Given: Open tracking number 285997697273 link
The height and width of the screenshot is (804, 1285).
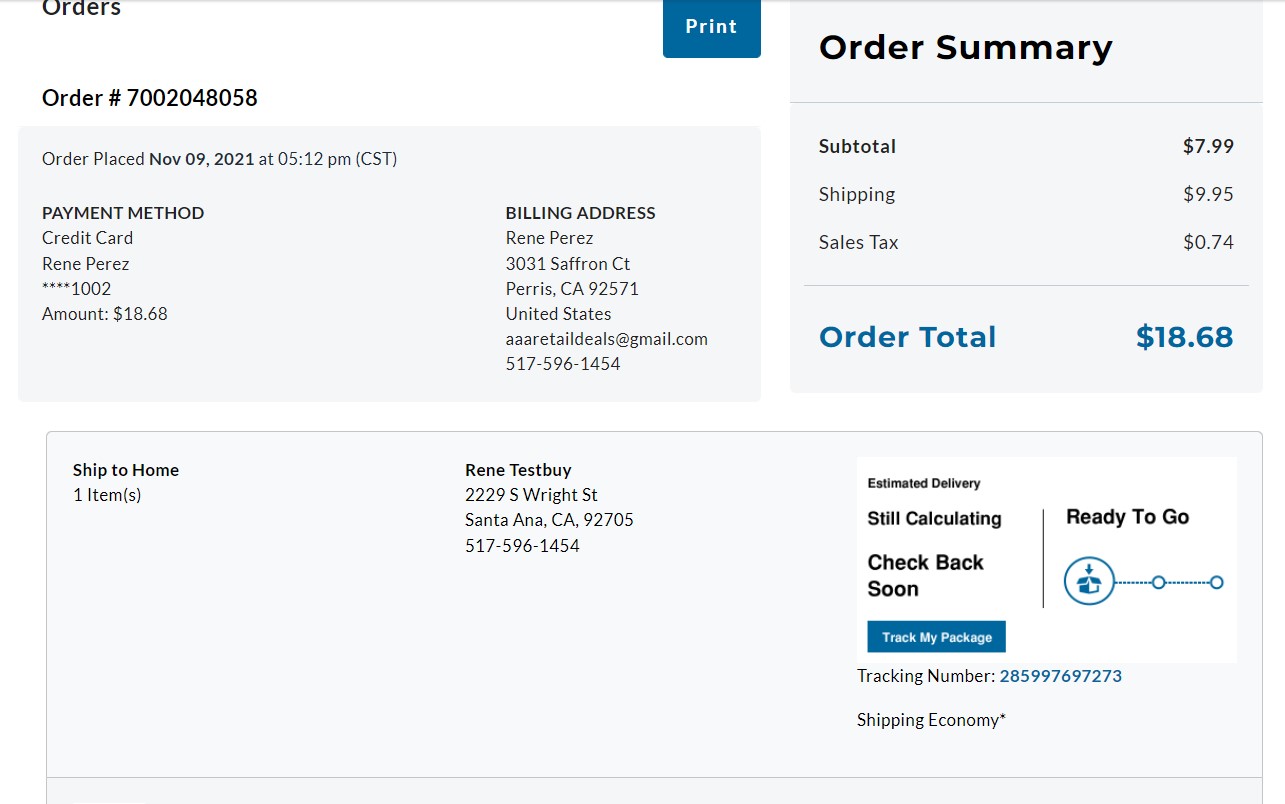Looking at the screenshot, I should [x=1060, y=676].
